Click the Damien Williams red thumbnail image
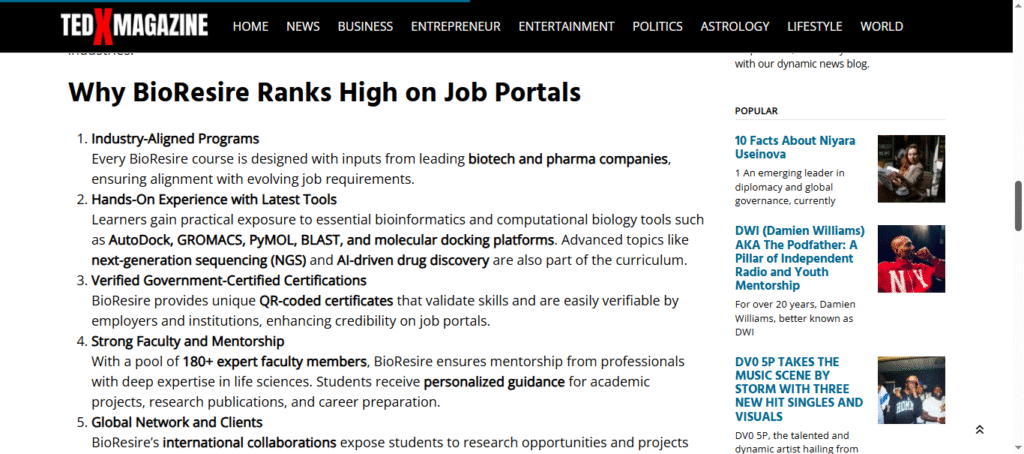Viewport: 1024px width, 454px height. point(911,259)
